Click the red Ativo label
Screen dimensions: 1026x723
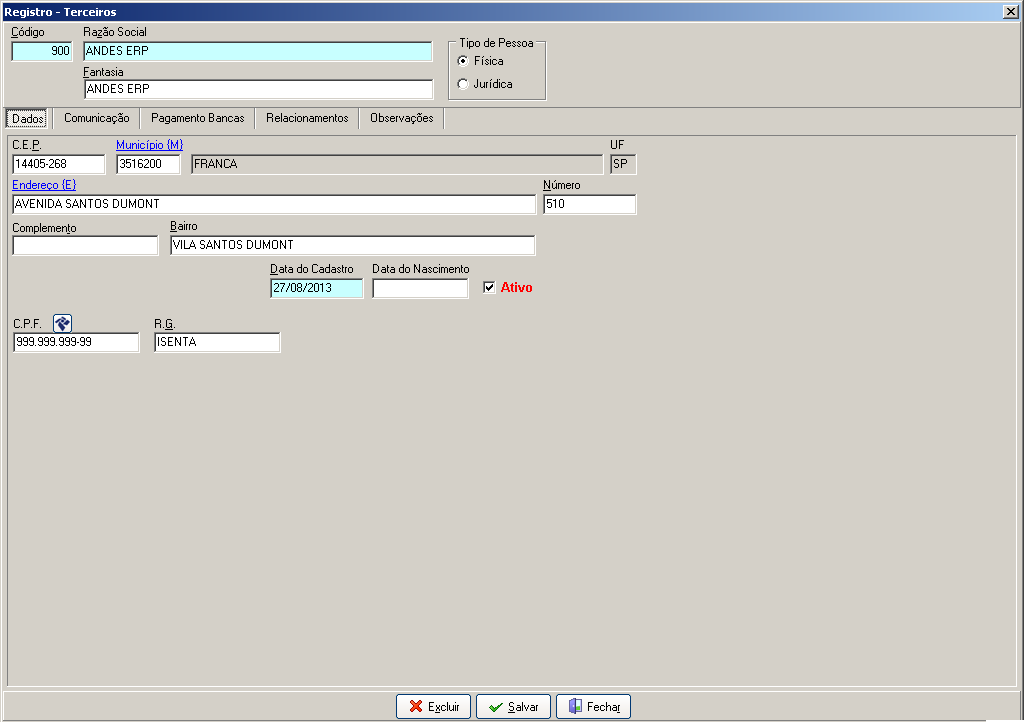pos(516,287)
